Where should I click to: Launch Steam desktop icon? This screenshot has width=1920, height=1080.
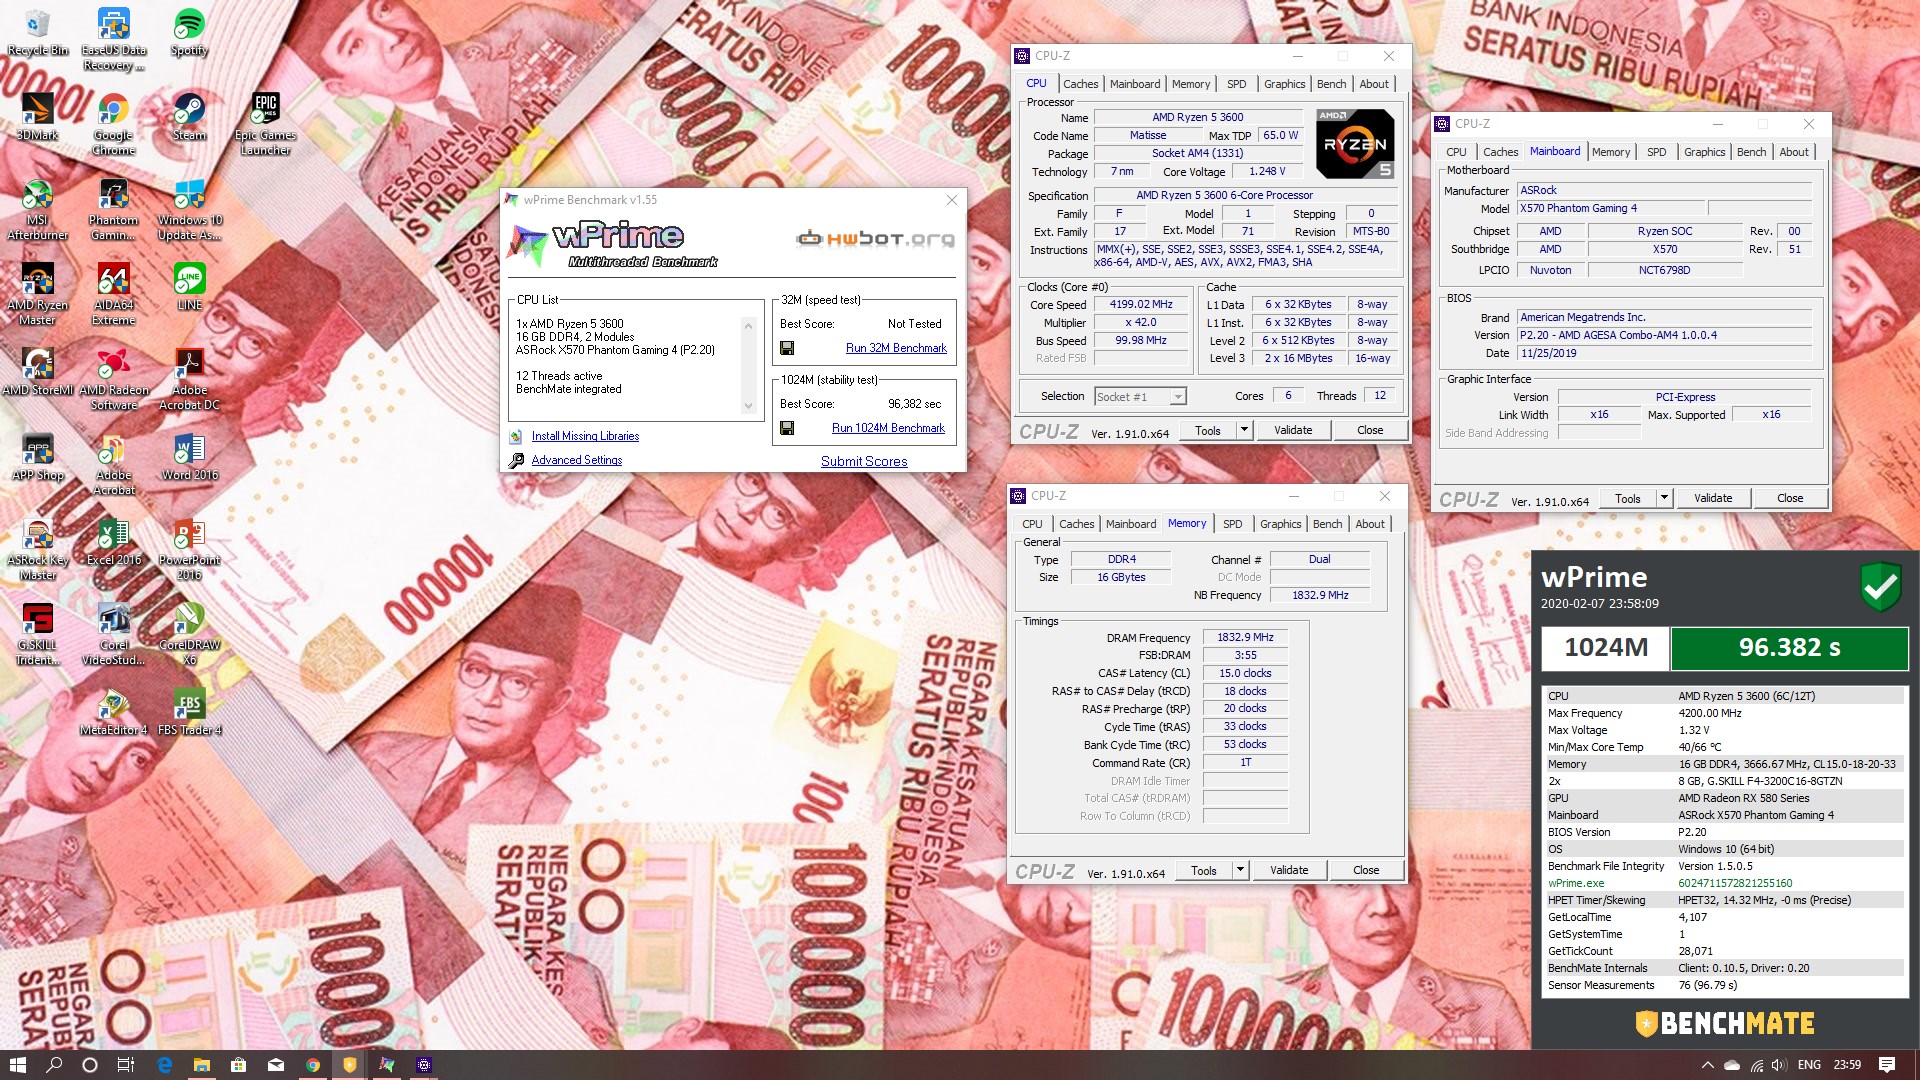(x=189, y=117)
